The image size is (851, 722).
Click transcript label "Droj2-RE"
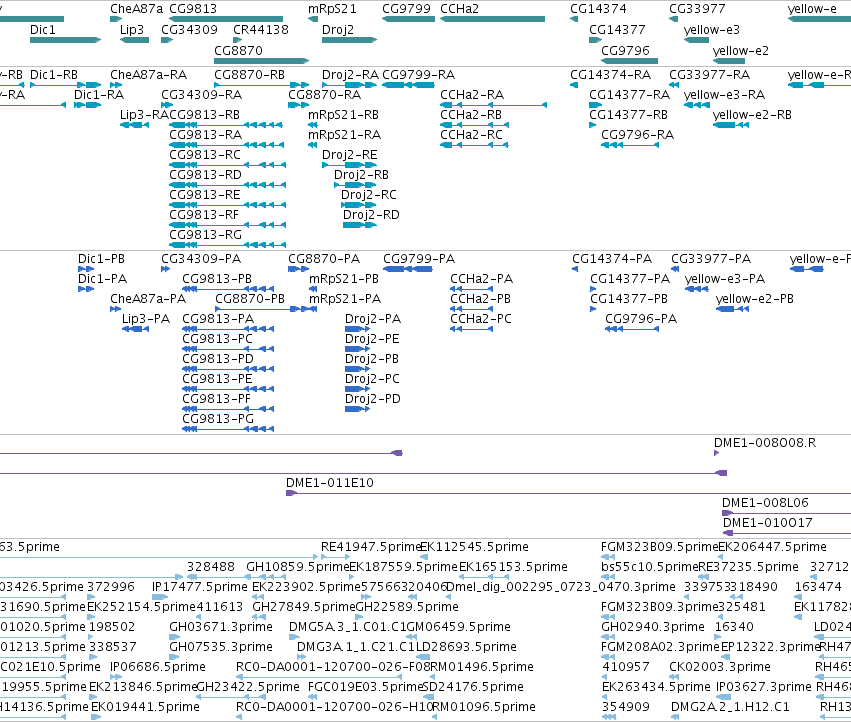(350, 155)
